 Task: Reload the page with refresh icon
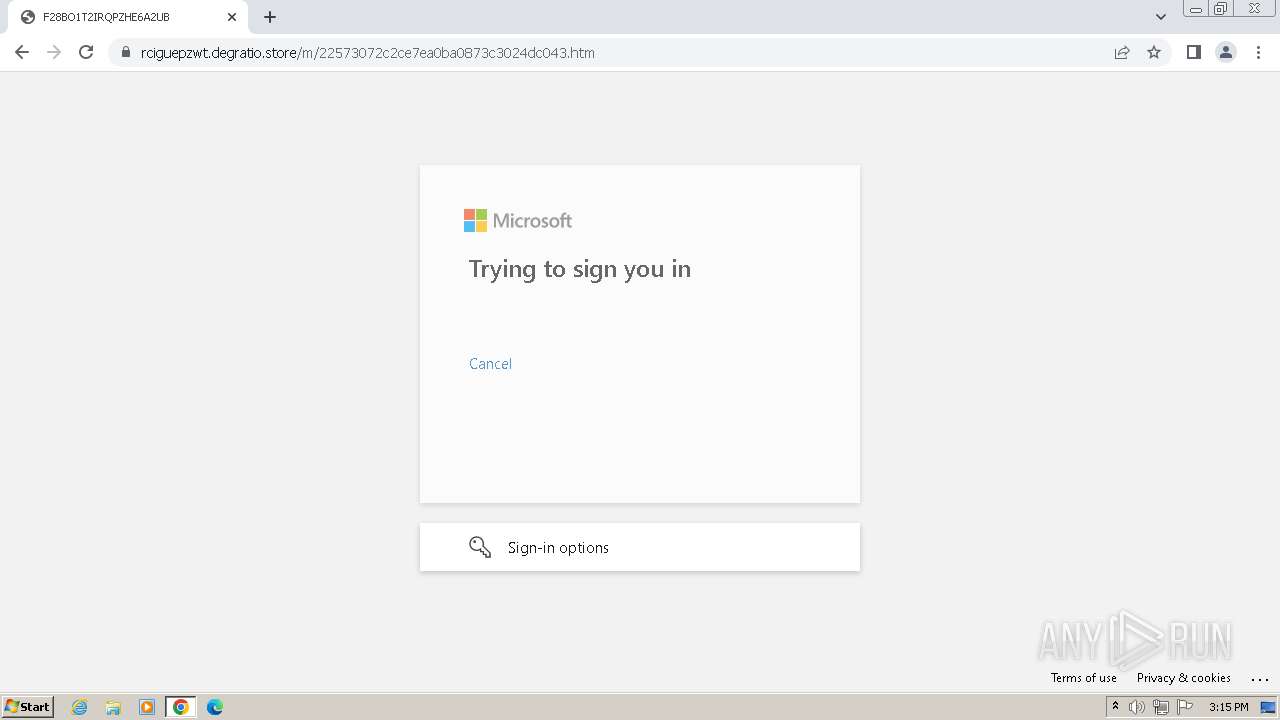tap(86, 52)
